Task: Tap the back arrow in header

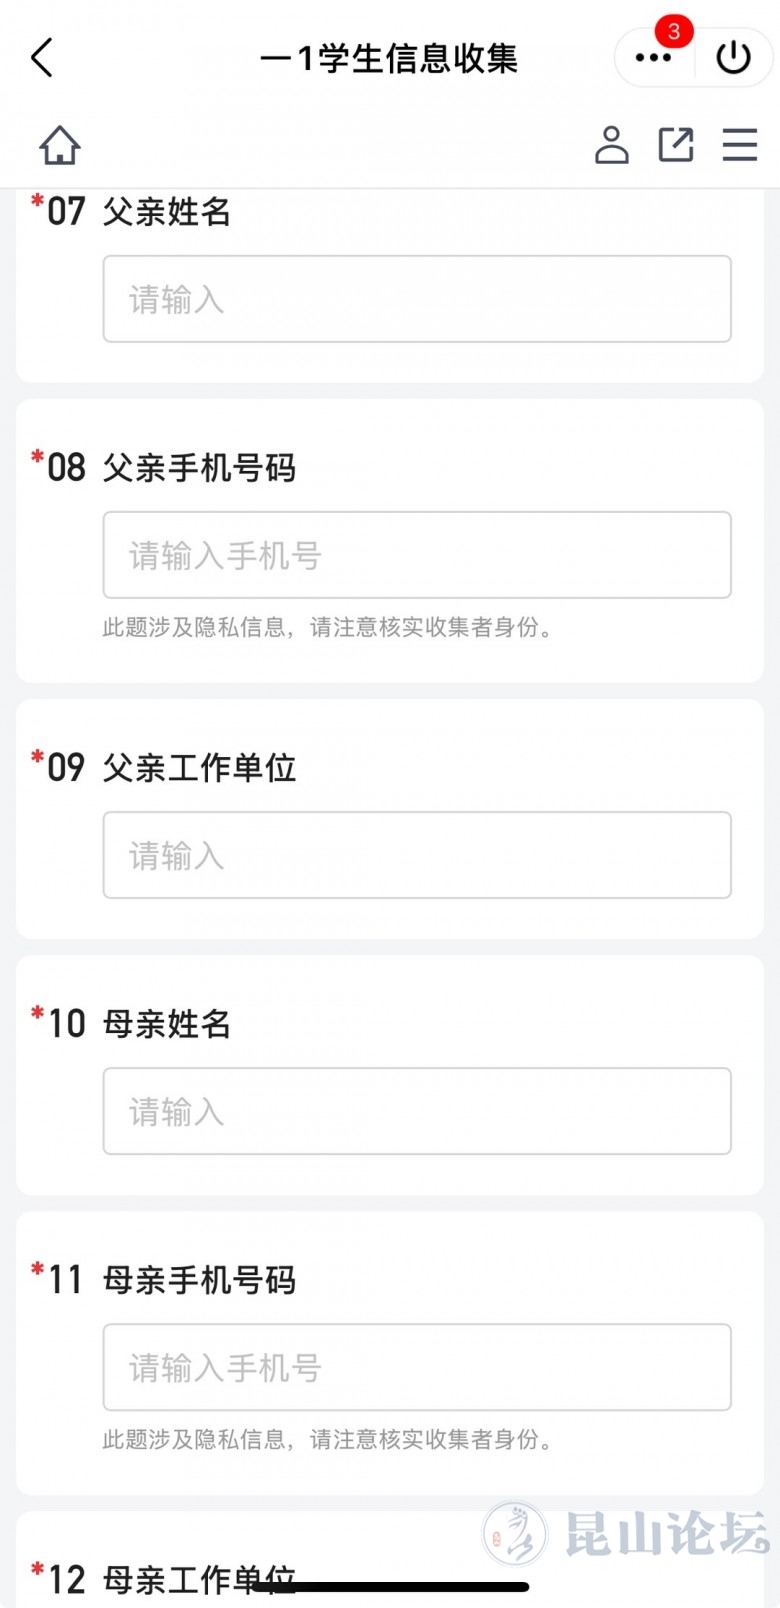Action: 42,58
